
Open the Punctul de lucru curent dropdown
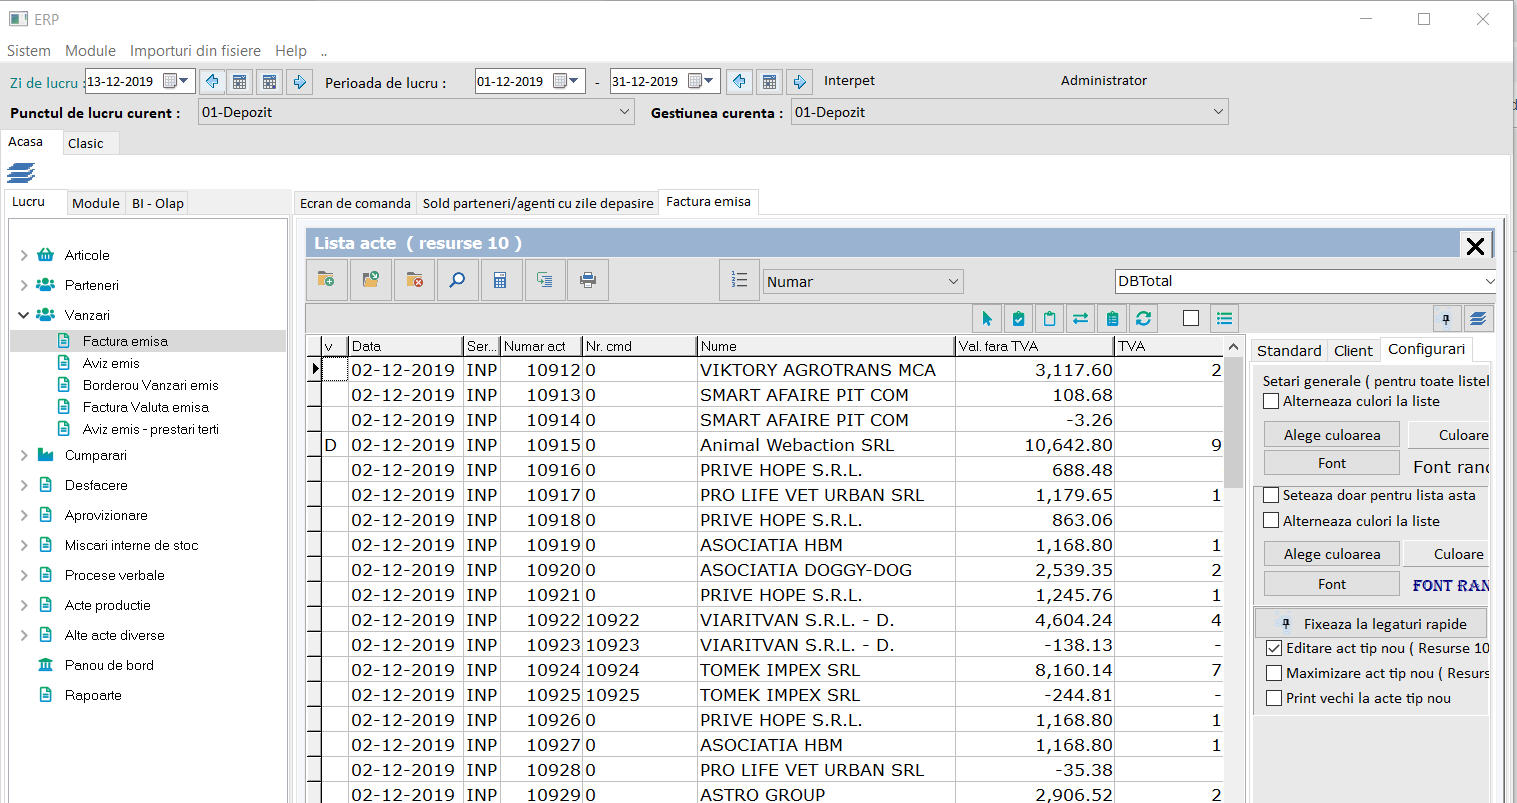pyautogui.click(x=625, y=112)
